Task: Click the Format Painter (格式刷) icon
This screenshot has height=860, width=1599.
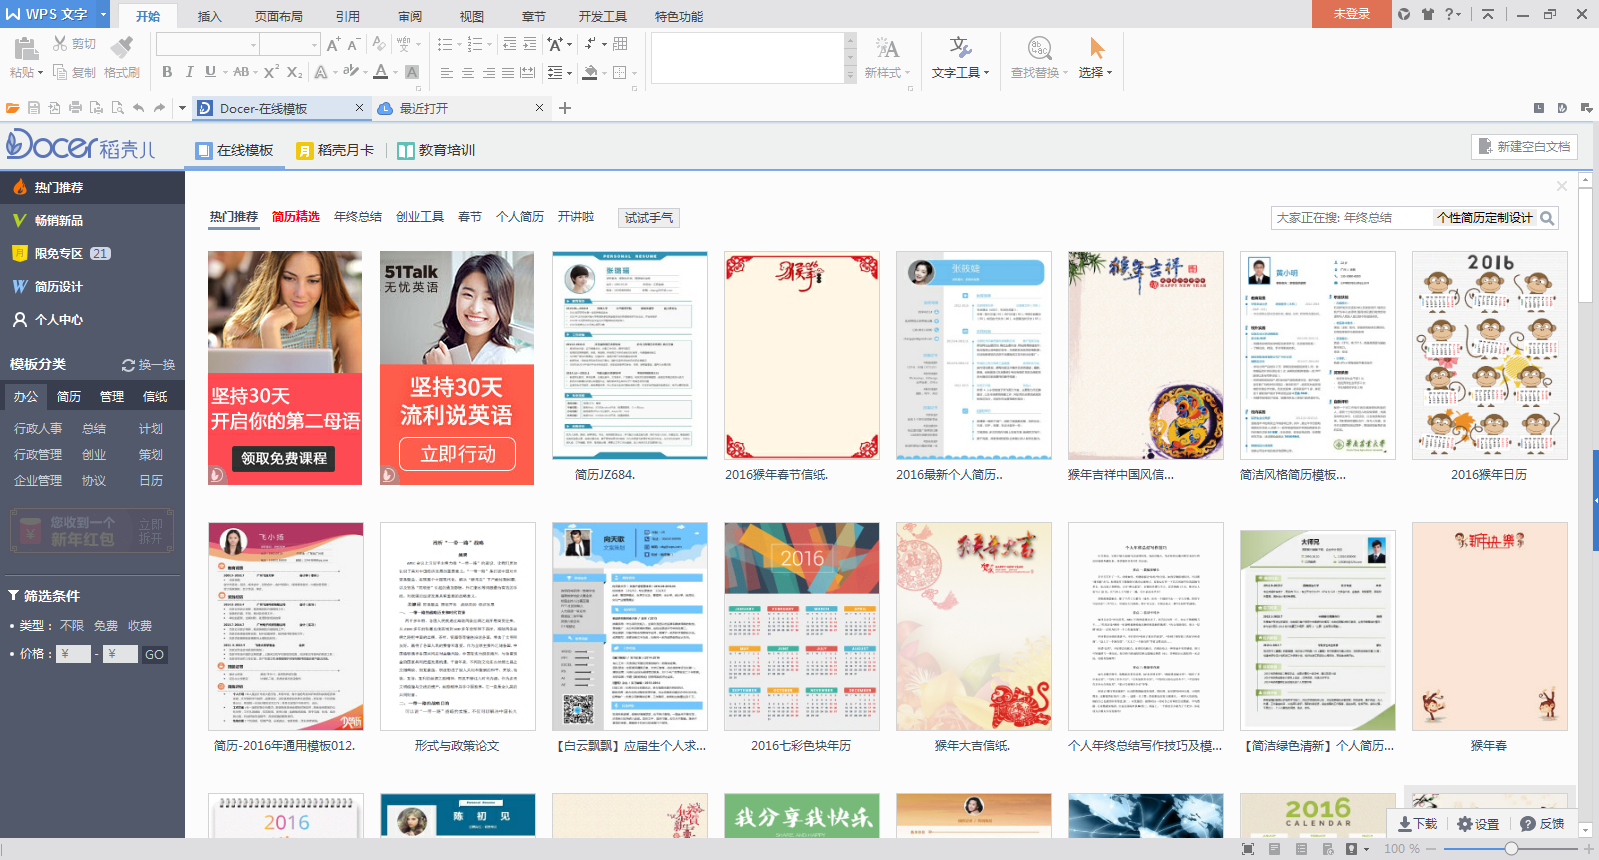Action: click(x=122, y=48)
